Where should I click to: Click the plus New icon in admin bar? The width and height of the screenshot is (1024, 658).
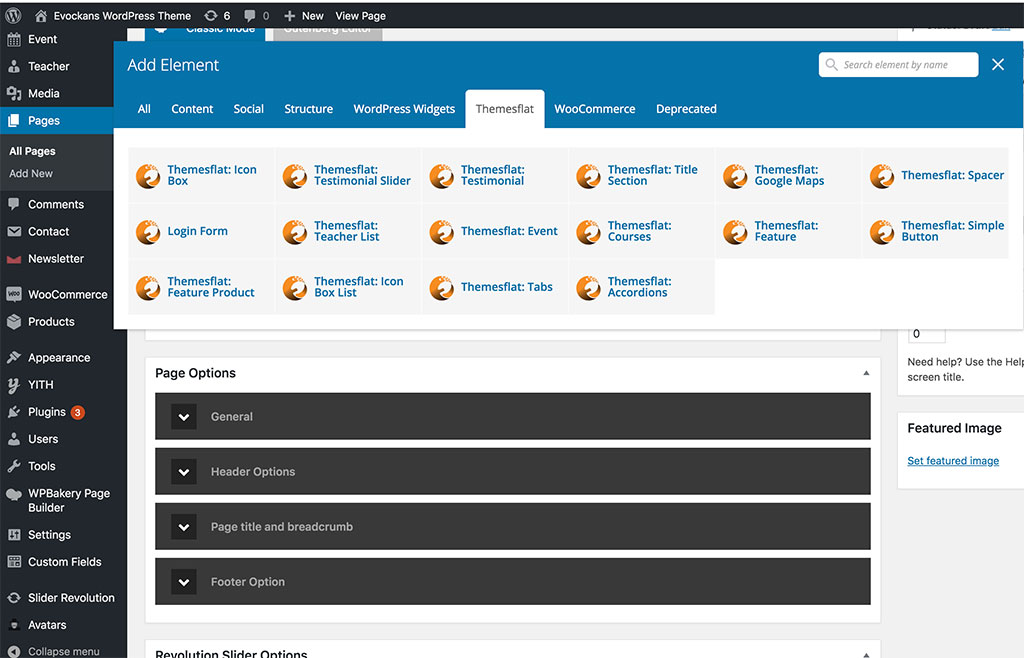tap(289, 16)
